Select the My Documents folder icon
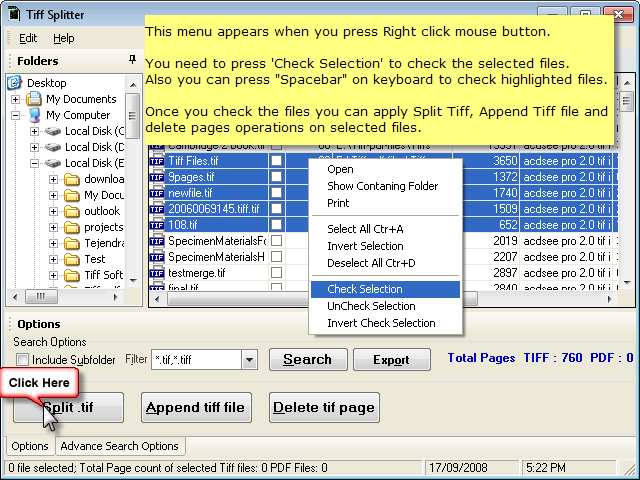The width and height of the screenshot is (640, 480). (x=35, y=99)
